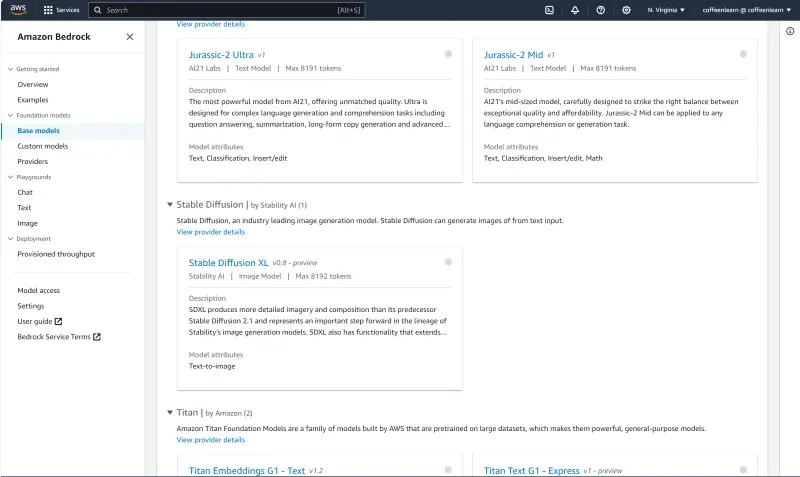Collapse the Deployment section
Viewport: 800px width, 477px height.
(x=10, y=238)
